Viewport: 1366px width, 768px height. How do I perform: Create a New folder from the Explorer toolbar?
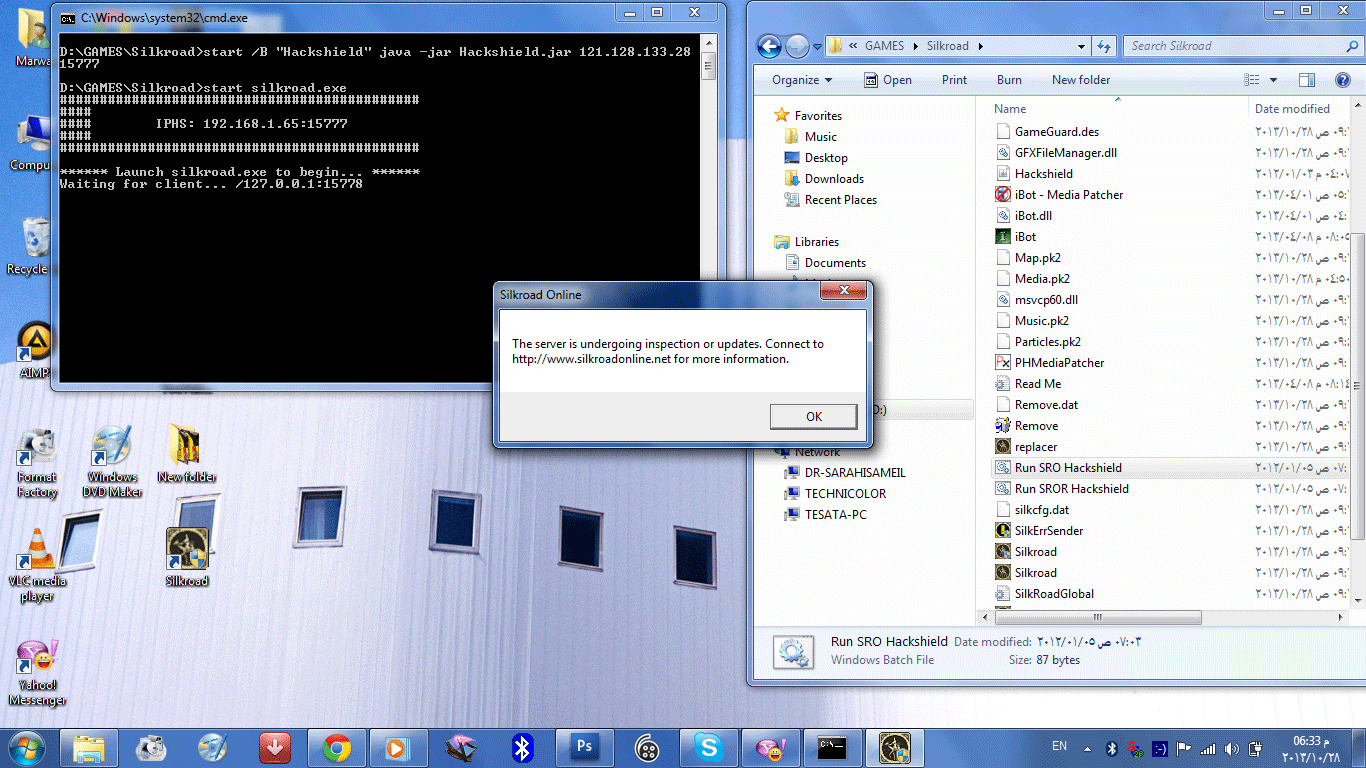[1081, 80]
